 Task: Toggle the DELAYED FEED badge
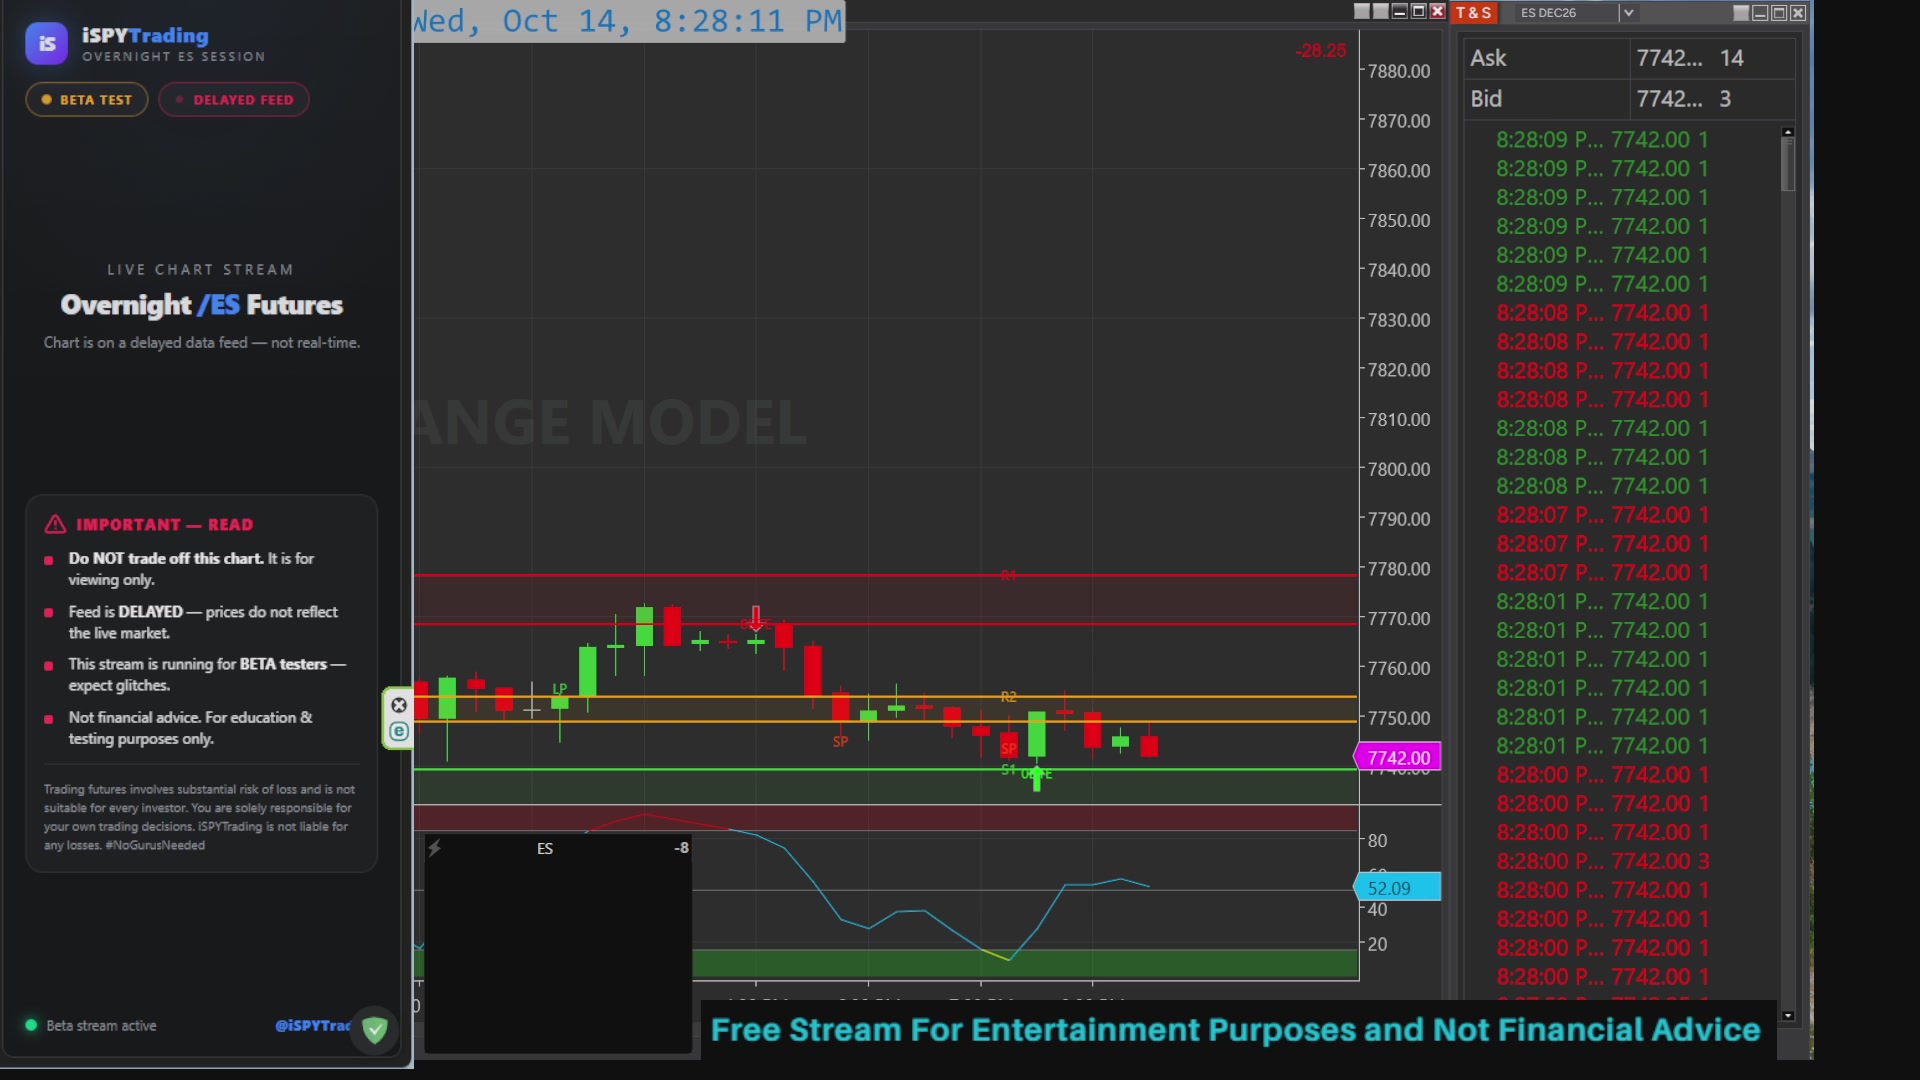pos(234,100)
